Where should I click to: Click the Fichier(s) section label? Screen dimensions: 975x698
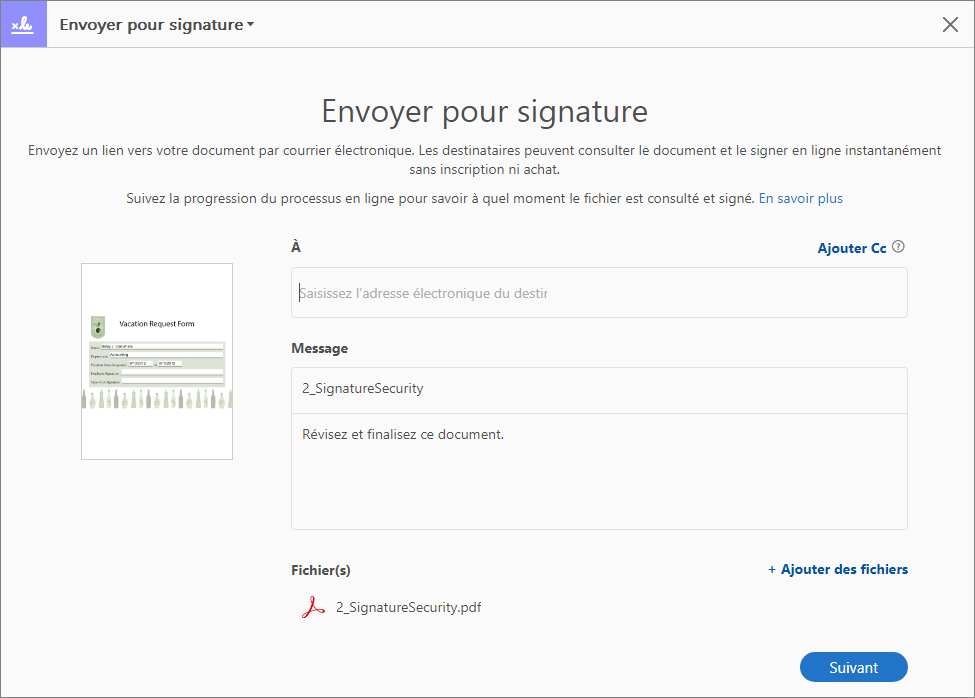pyautogui.click(x=320, y=570)
